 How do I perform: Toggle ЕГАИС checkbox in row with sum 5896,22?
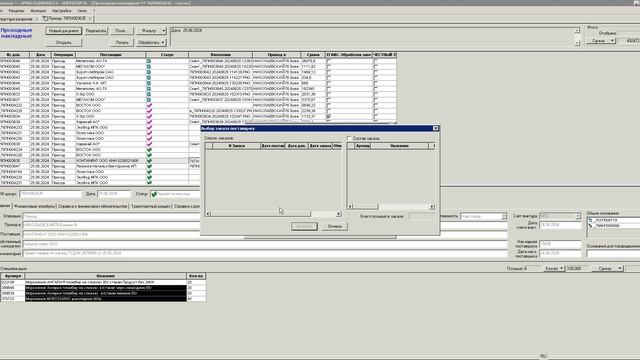(329, 105)
